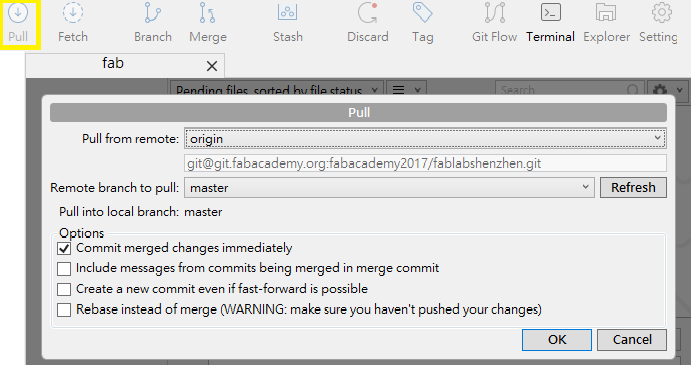This screenshot has width=691, height=365.
Task: Click the Fetch toolbar icon
Action: (73, 23)
